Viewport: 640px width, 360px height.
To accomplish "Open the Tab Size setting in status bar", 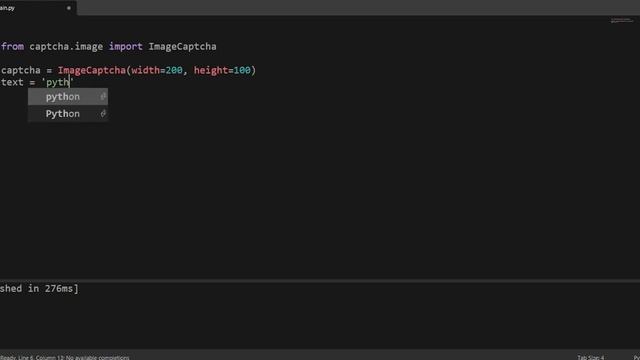I will (x=591, y=357).
